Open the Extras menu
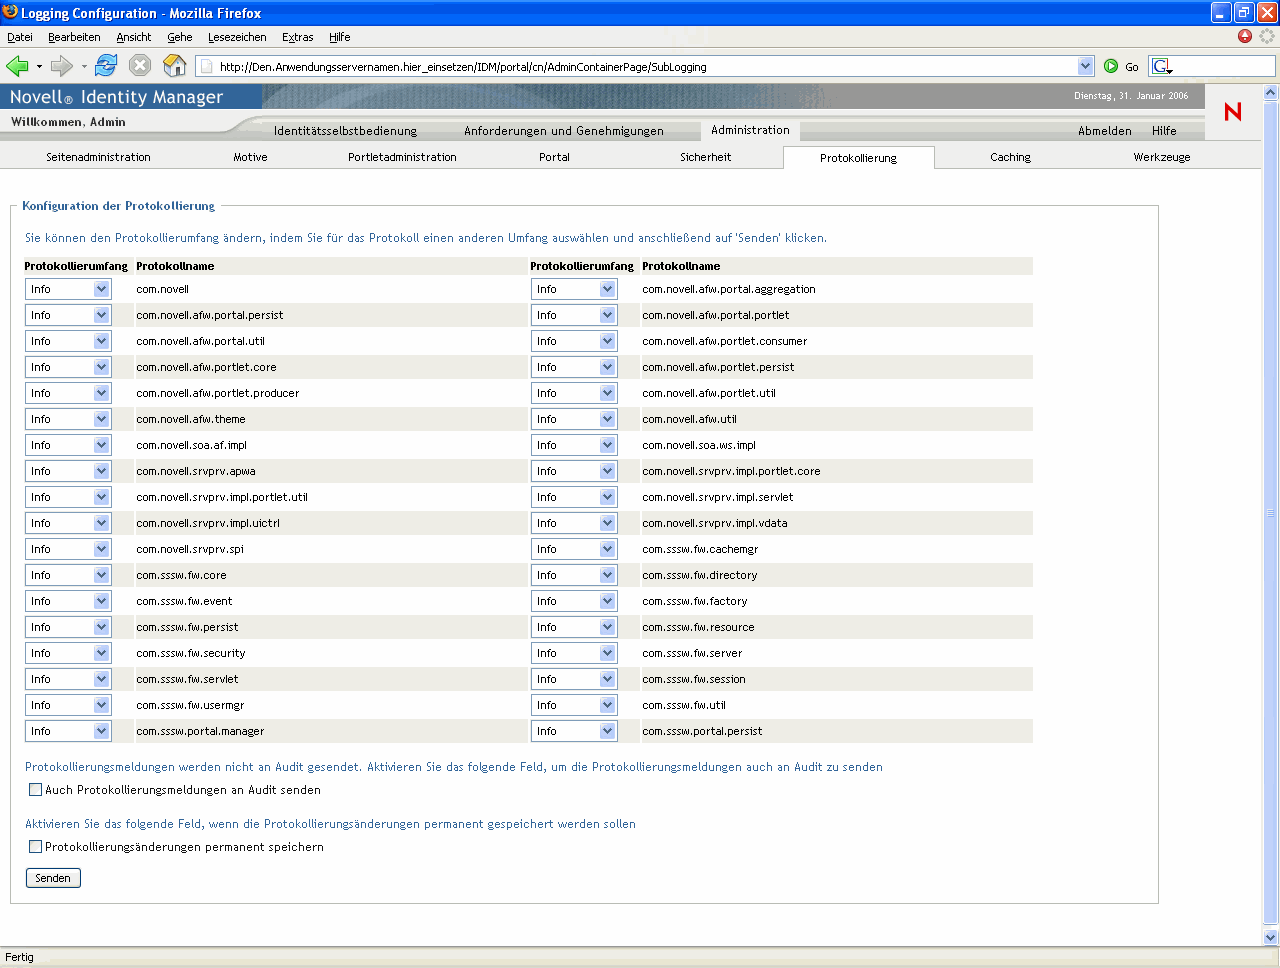 click(x=298, y=37)
